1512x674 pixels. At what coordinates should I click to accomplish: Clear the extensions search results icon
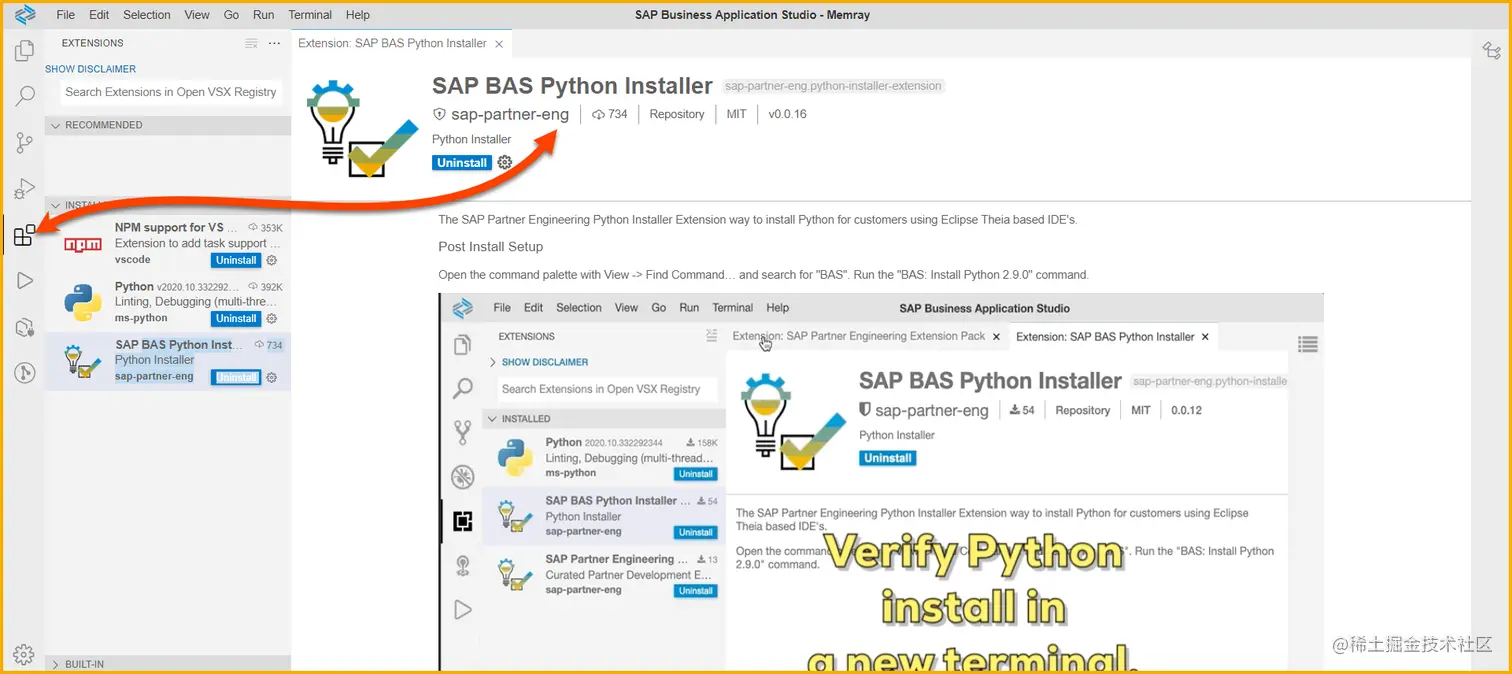(x=251, y=43)
